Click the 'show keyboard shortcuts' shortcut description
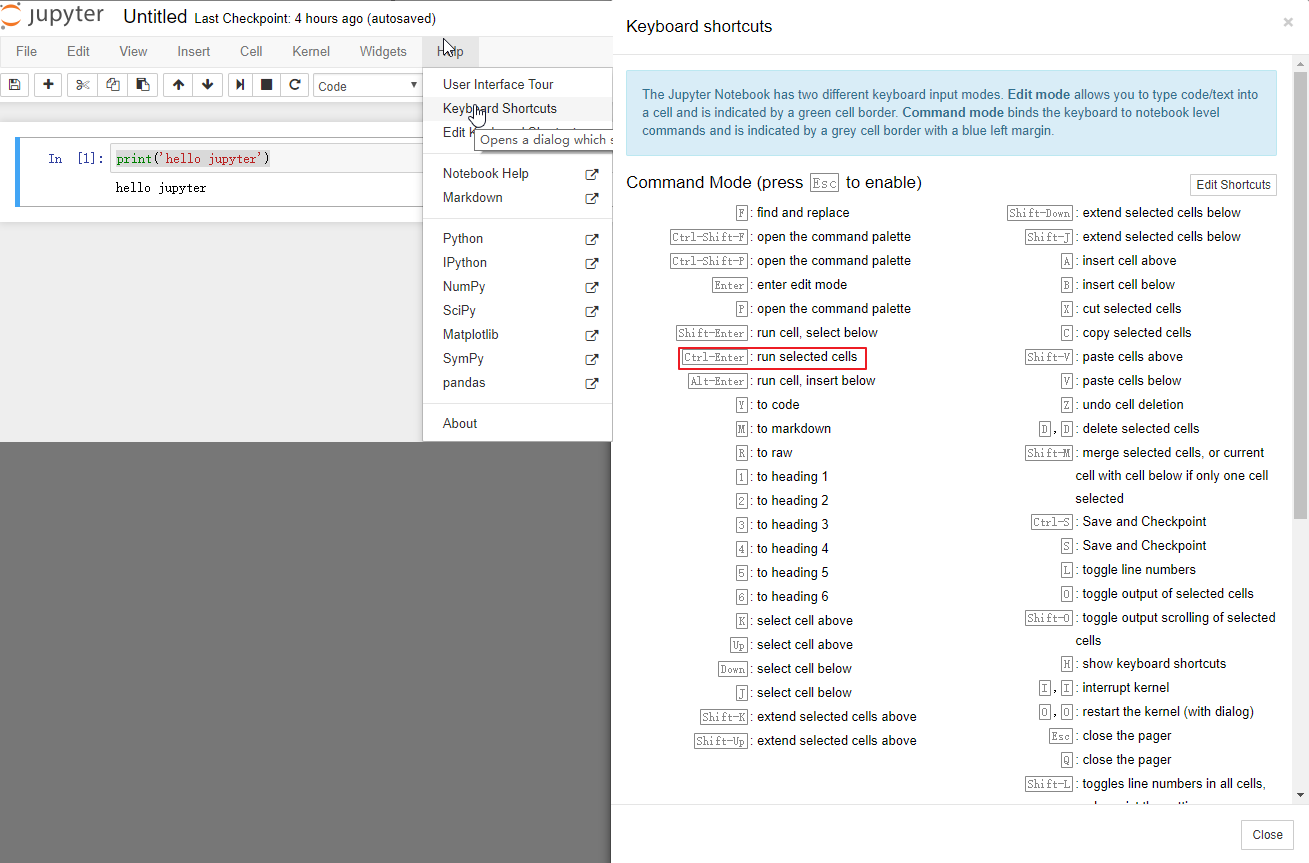The image size is (1309, 863). (x=1154, y=664)
